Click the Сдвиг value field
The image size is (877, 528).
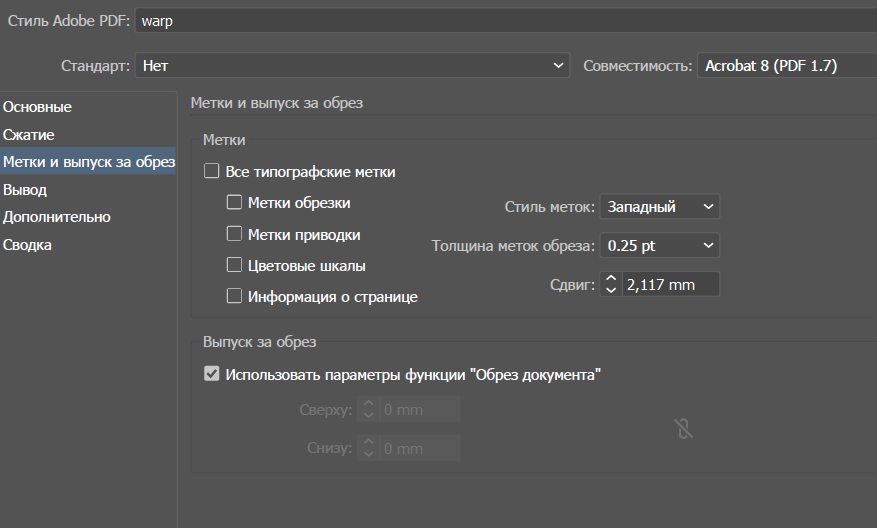point(670,285)
